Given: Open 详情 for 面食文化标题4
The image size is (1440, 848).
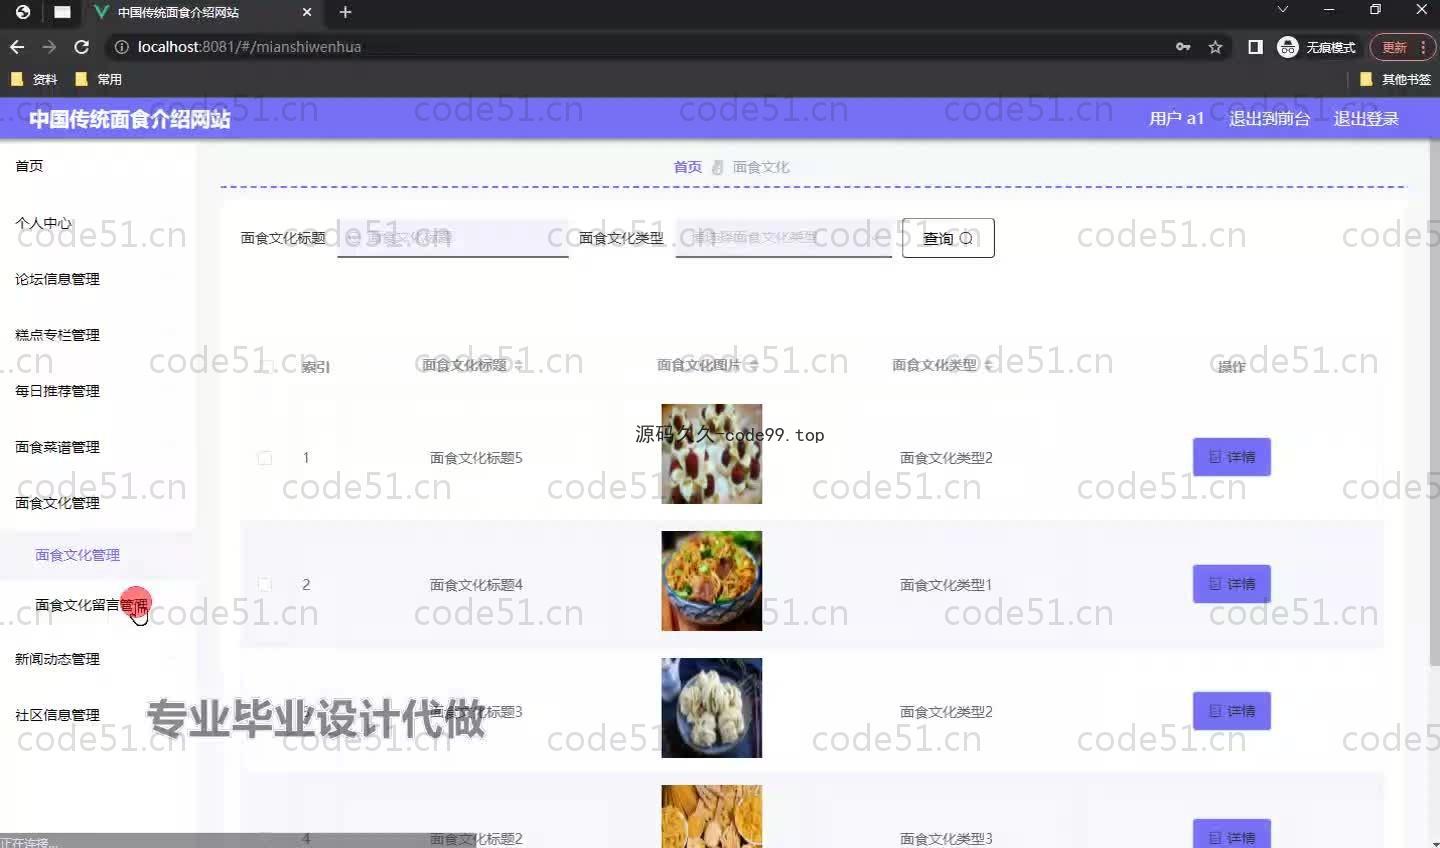Looking at the screenshot, I should [x=1232, y=584].
